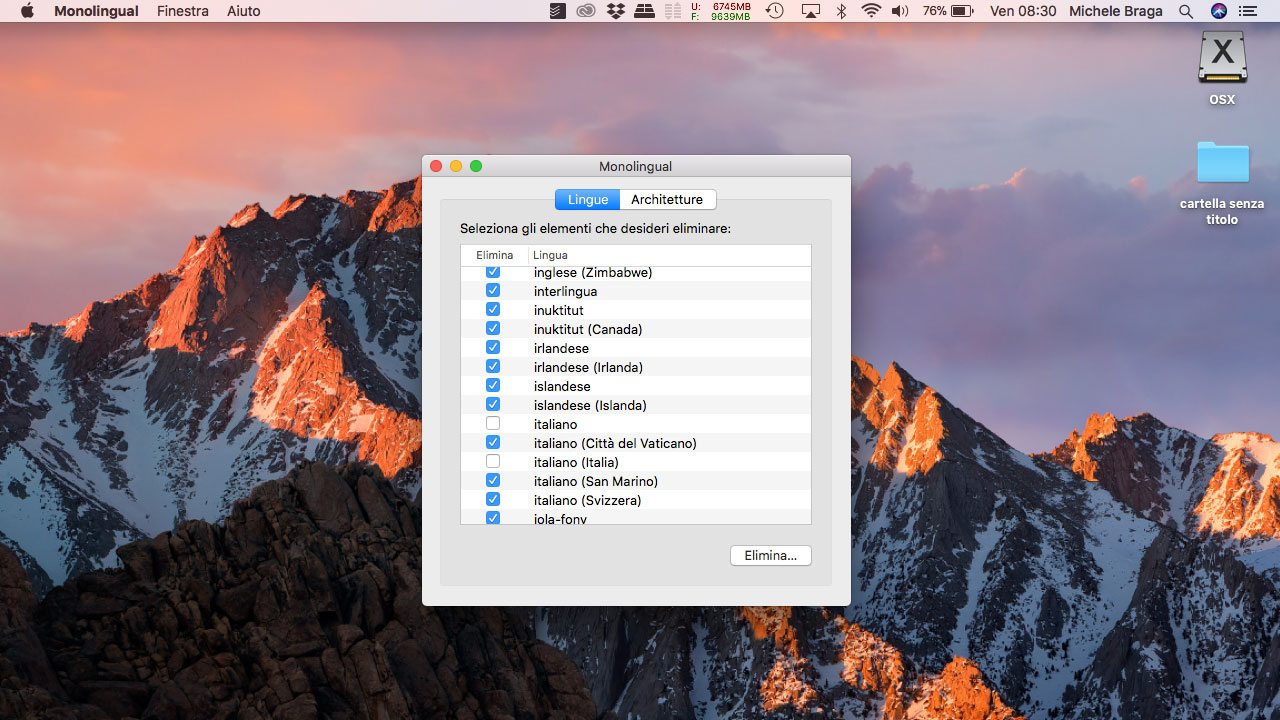
Task: Open the Aiuto menu
Action: [243, 11]
